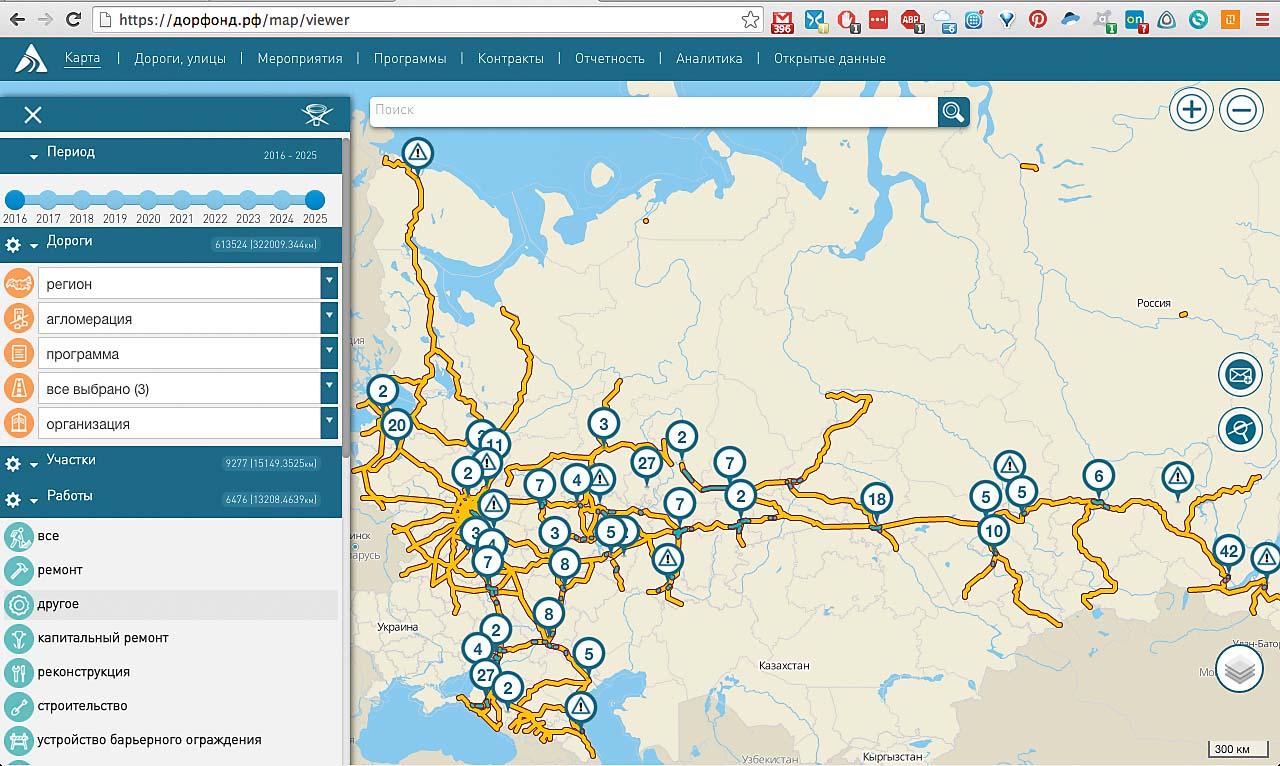Open the map layers switcher icon

tap(1240, 671)
